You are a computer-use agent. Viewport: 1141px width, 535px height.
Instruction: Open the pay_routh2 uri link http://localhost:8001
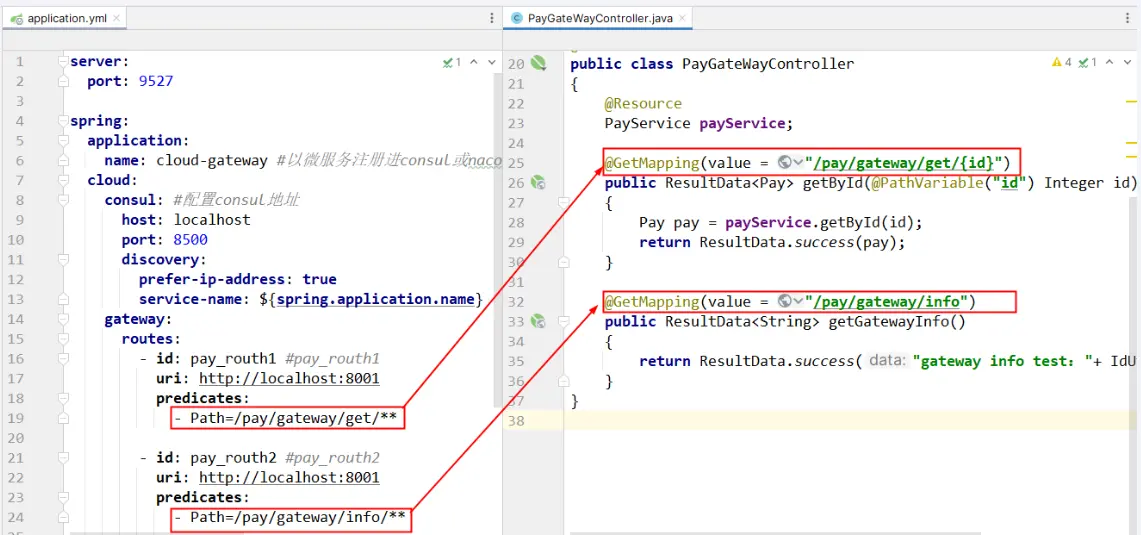pos(288,477)
